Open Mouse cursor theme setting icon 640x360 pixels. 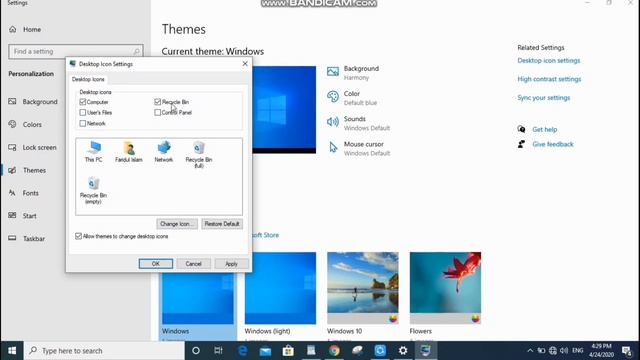333,147
